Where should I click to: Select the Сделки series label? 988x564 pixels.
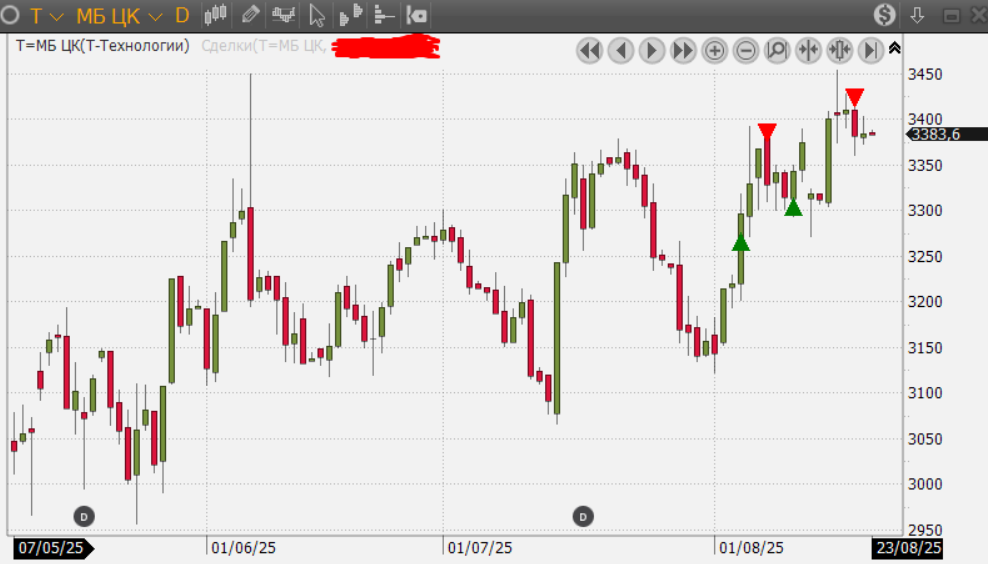point(263,45)
